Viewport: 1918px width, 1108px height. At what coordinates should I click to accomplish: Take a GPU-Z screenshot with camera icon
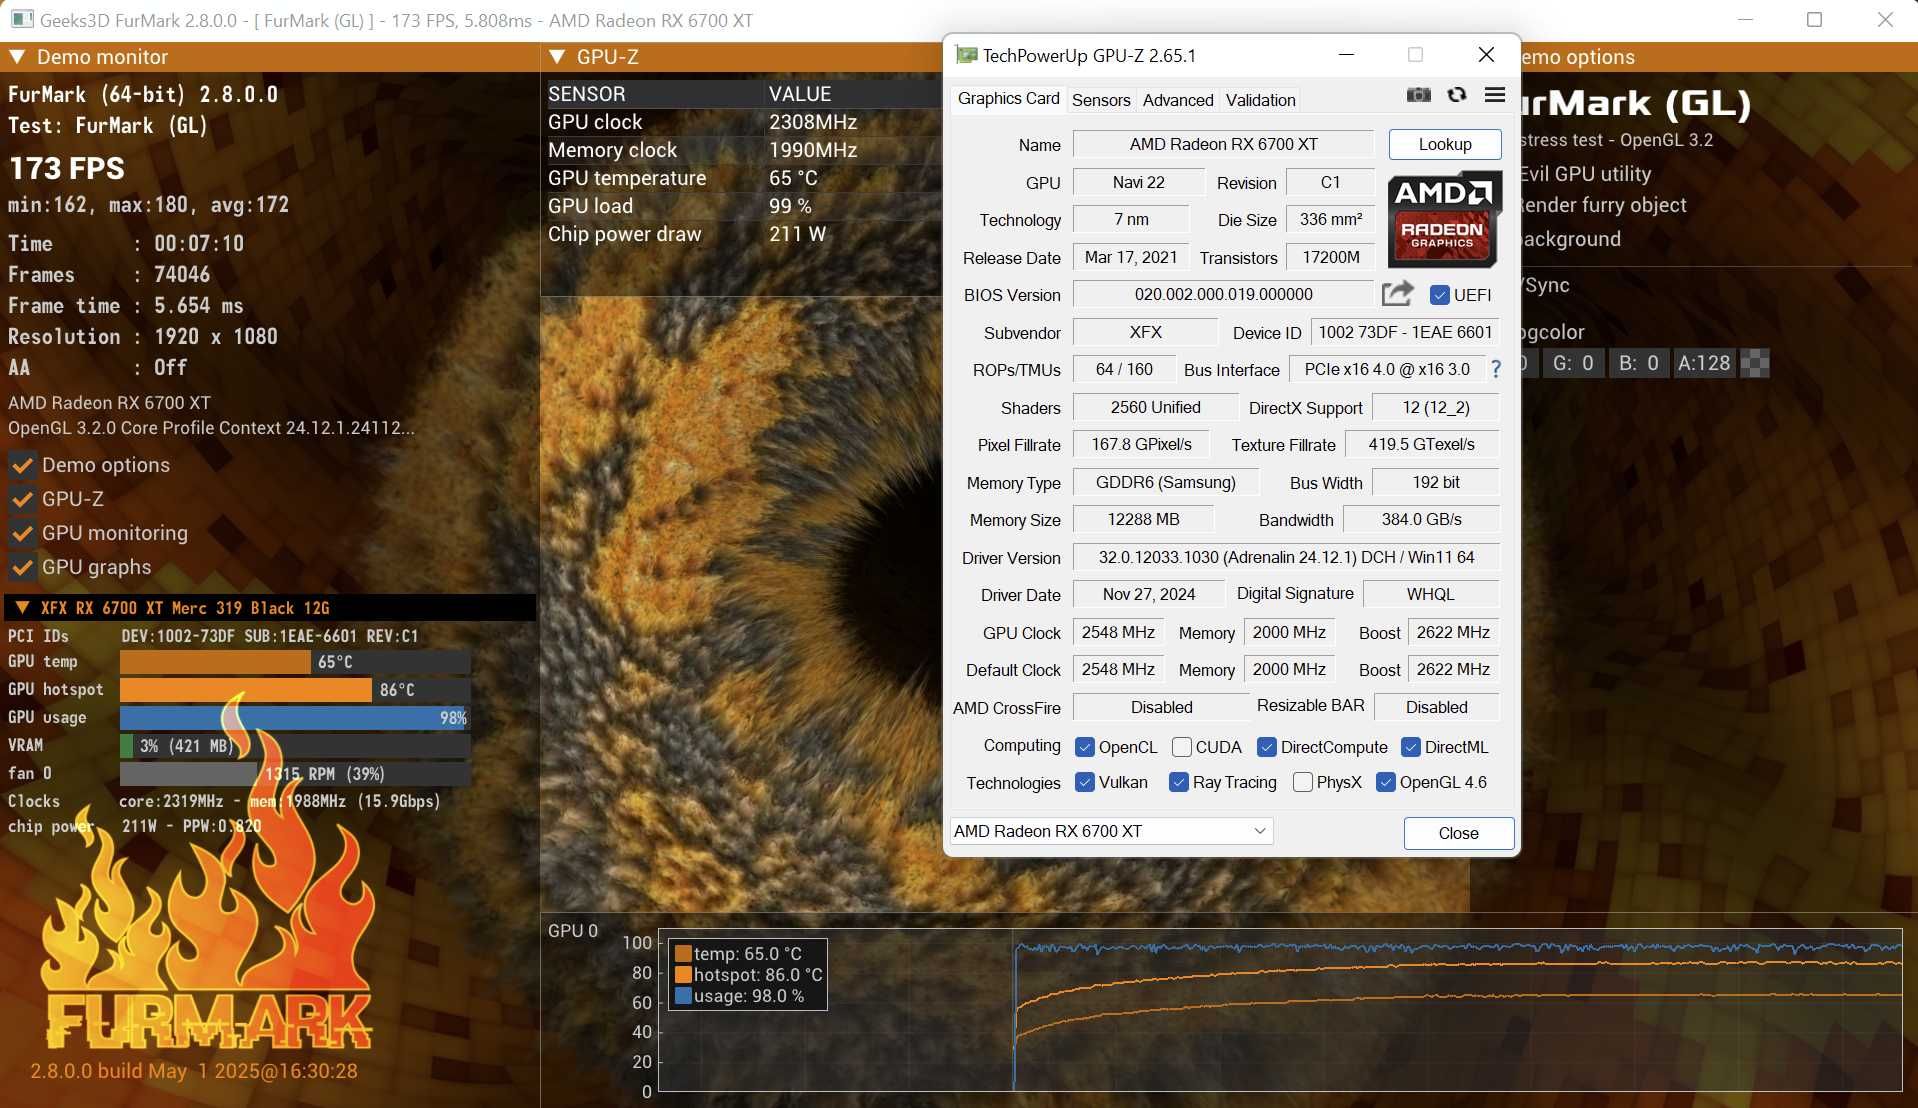tap(1418, 95)
